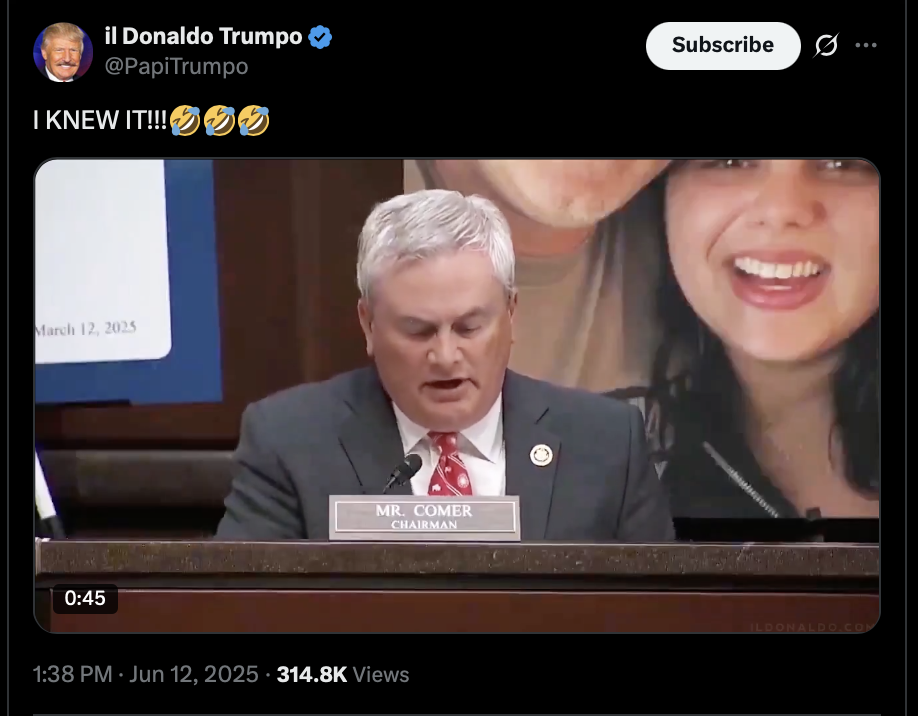Click the last laughing emoji in post
The height and width of the screenshot is (716, 918).
pyautogui.click(x=254, y=121)
